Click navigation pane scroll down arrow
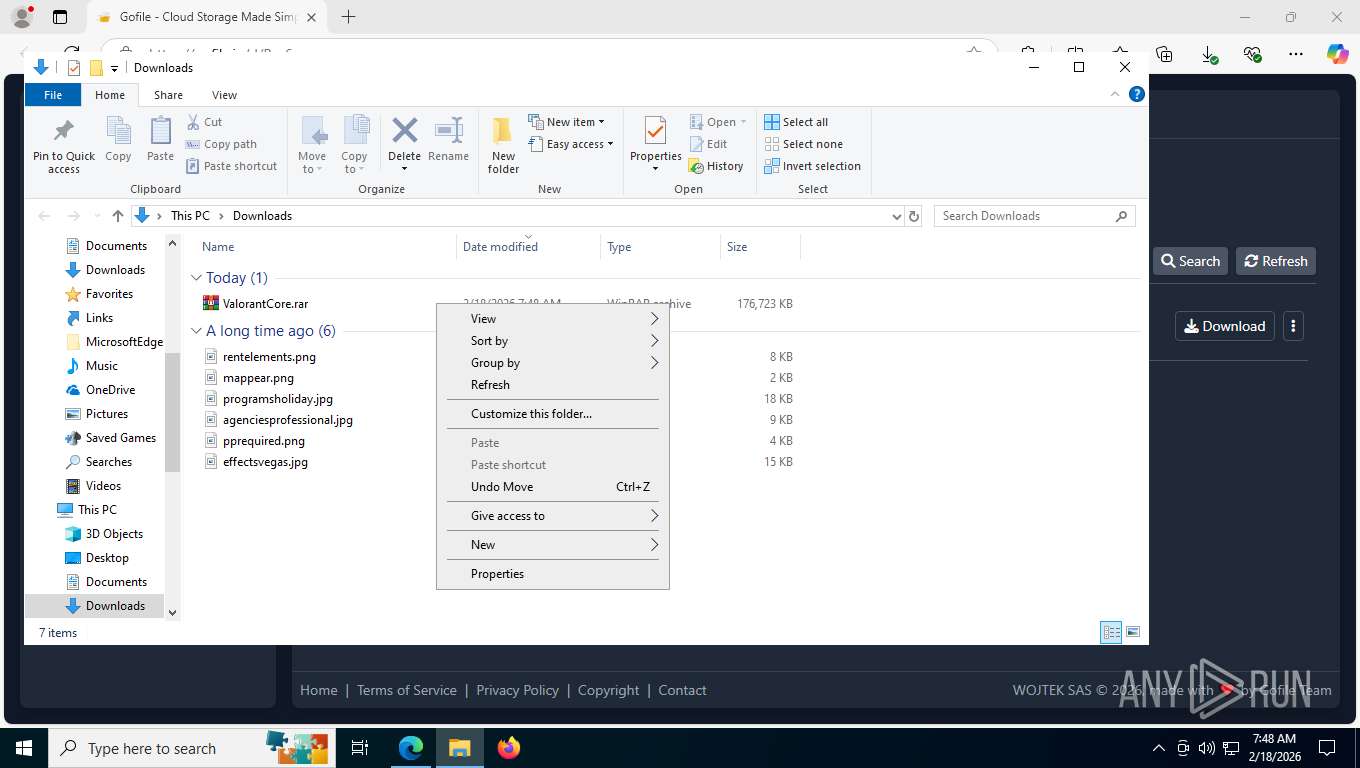Image resolution: width=1360 pixels, height=768 pixels. coord(172,612)
